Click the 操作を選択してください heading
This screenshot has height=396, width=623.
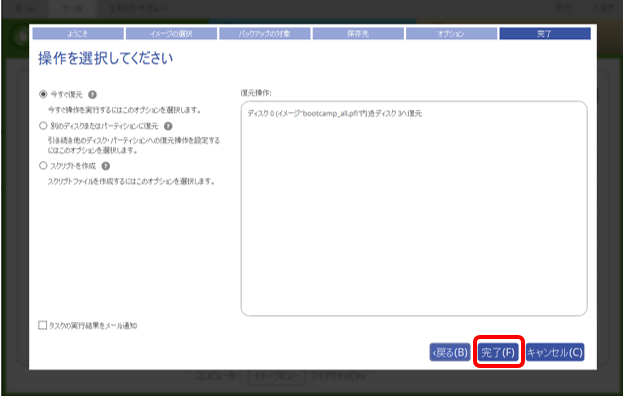point(106,58)
